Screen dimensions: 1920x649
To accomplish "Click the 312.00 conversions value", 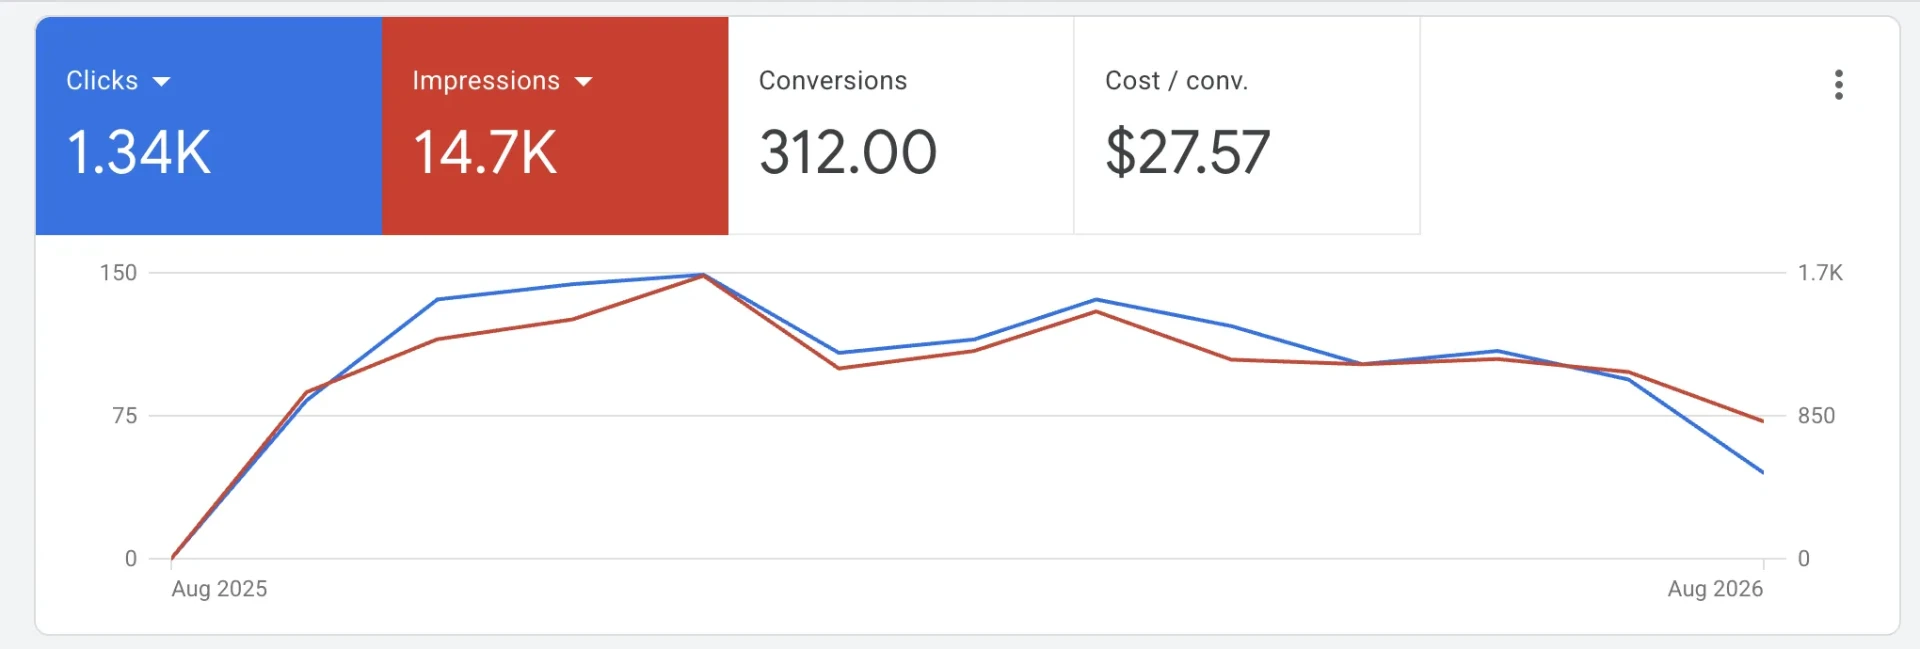I will point(848,153).
